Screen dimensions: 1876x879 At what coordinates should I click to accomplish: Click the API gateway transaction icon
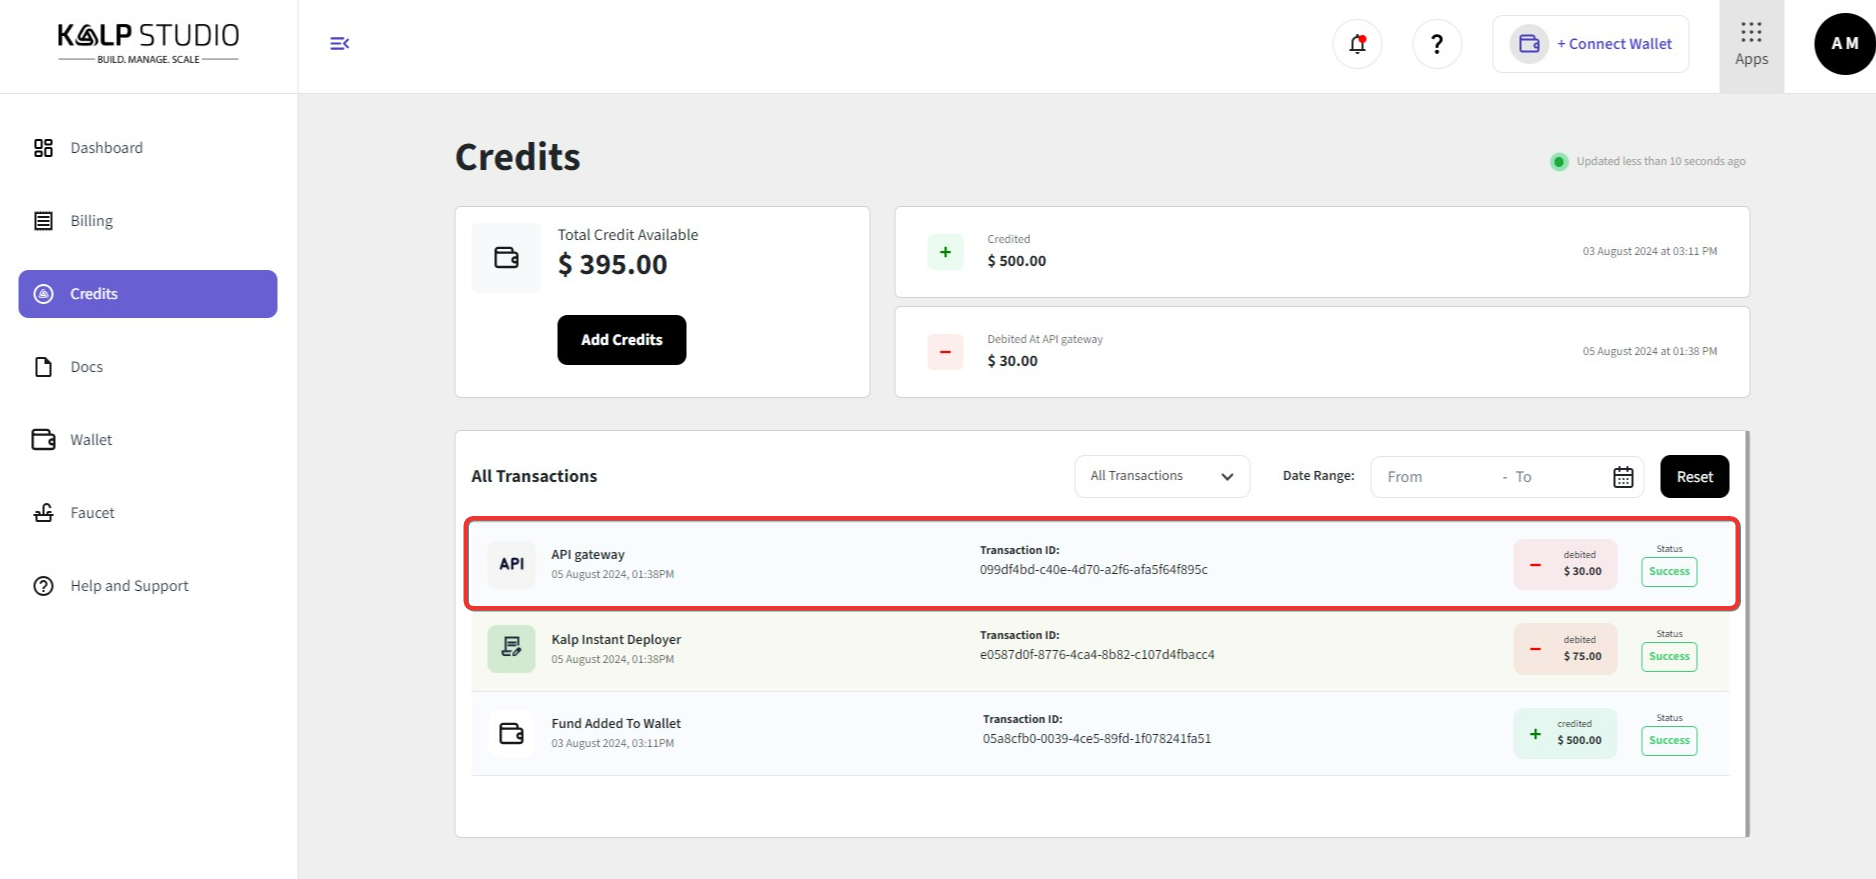pos(511,564)
